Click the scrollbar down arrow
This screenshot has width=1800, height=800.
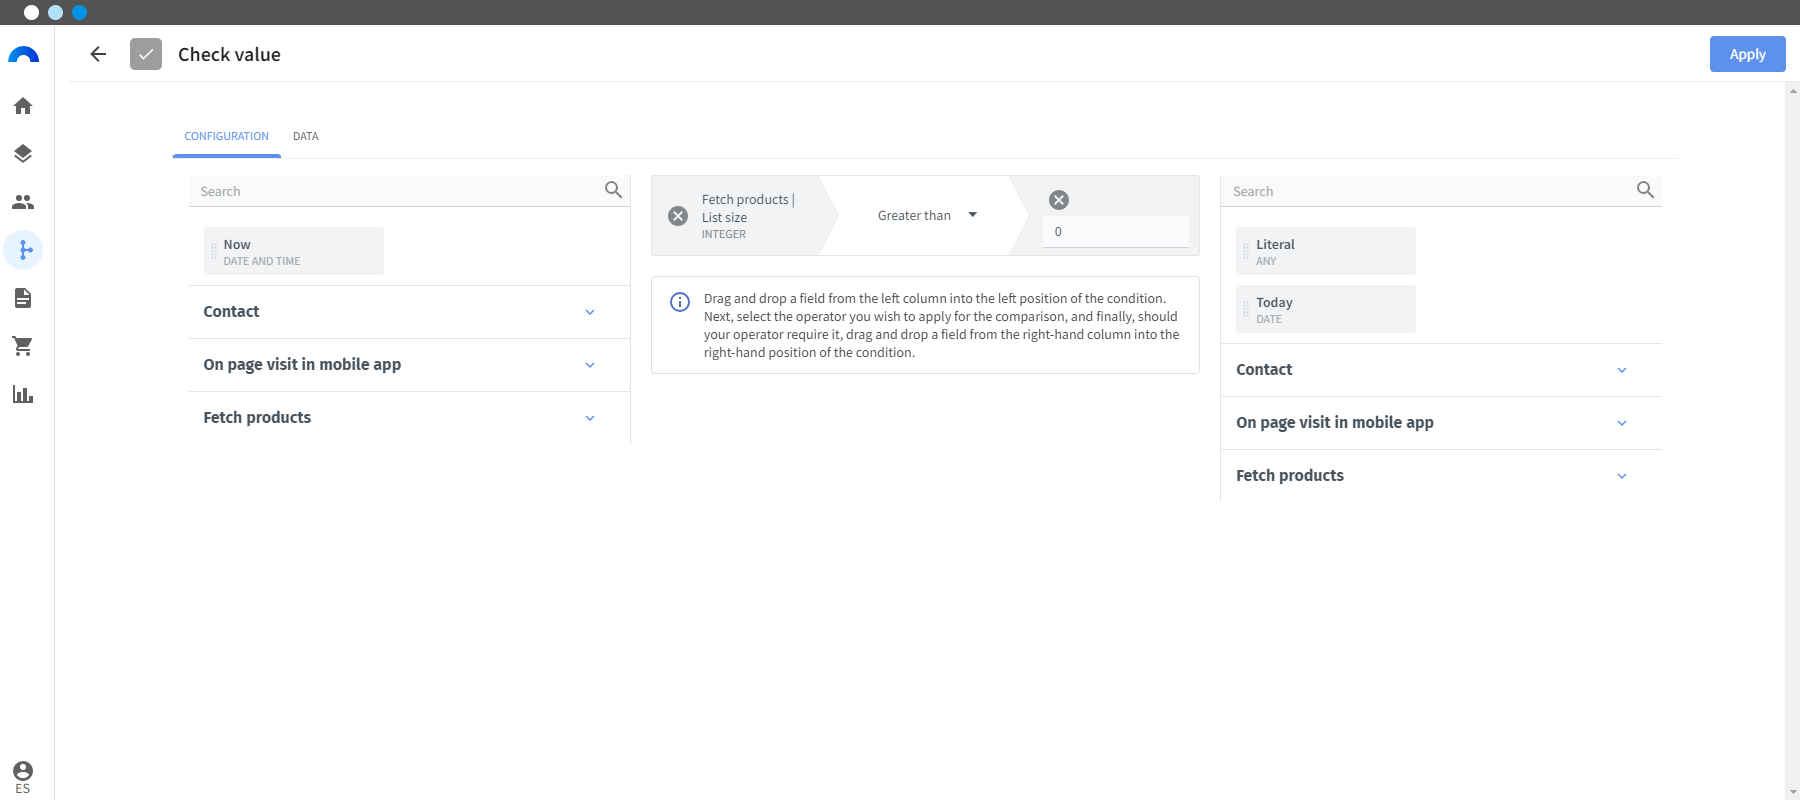[x=1792, y=792]
